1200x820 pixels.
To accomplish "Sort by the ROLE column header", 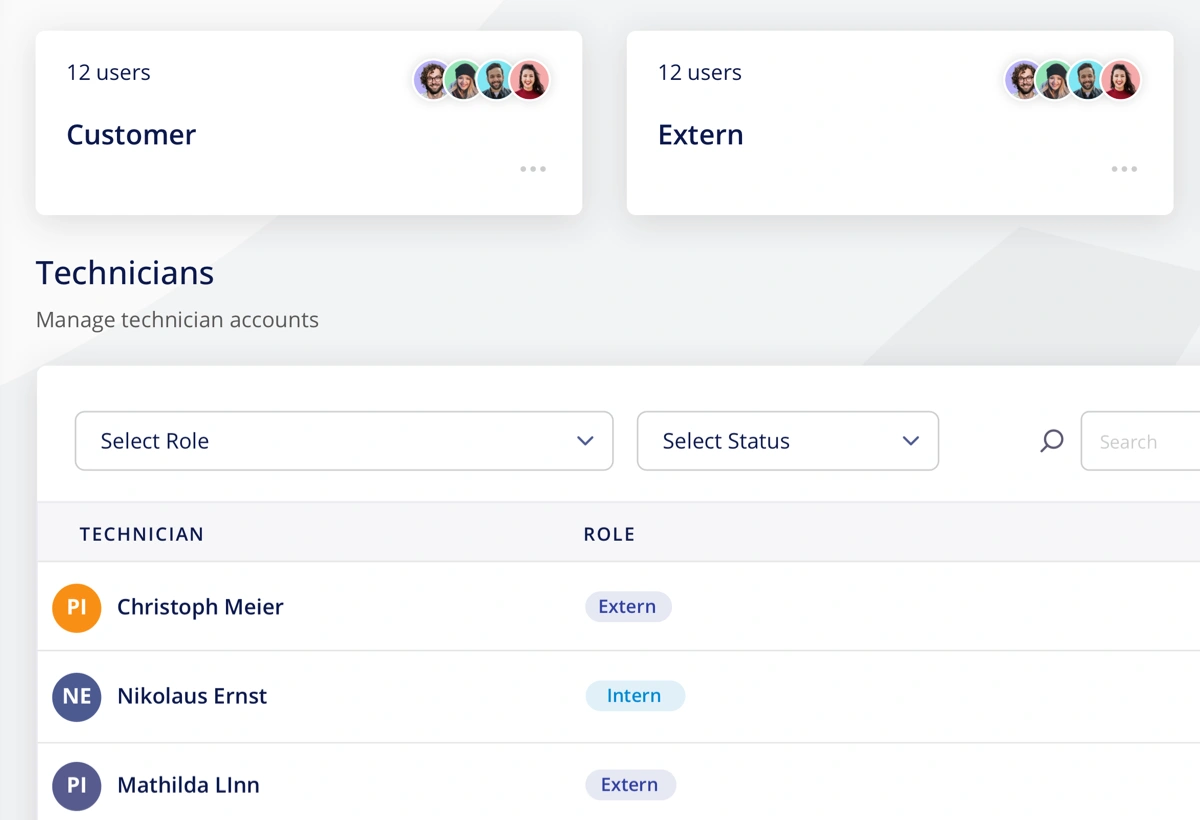I will point(609,534).
